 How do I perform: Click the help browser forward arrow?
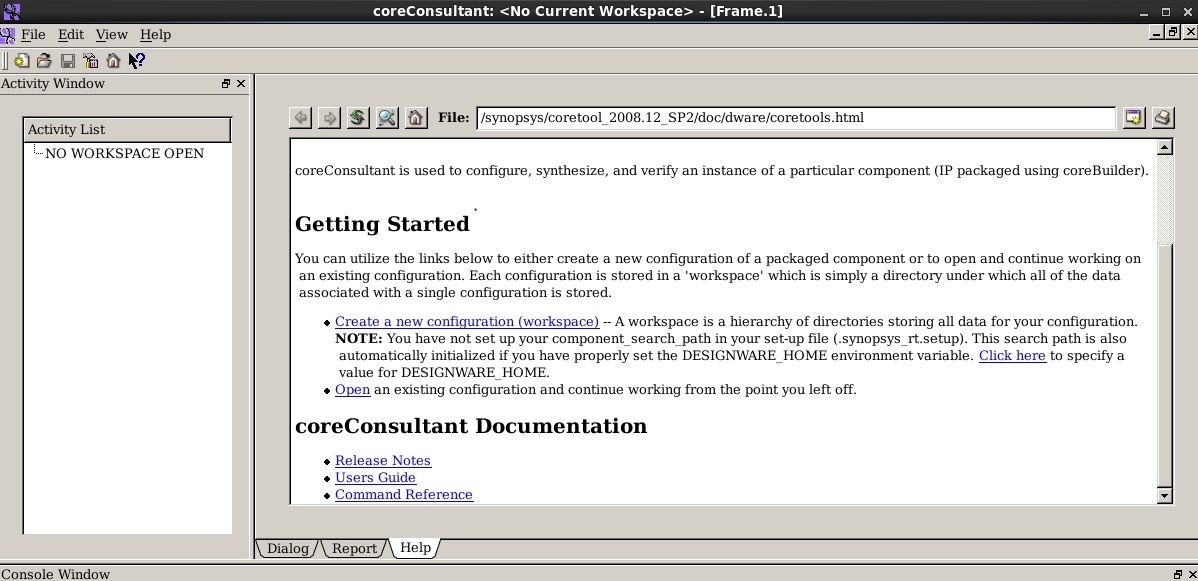click(329, 118)
